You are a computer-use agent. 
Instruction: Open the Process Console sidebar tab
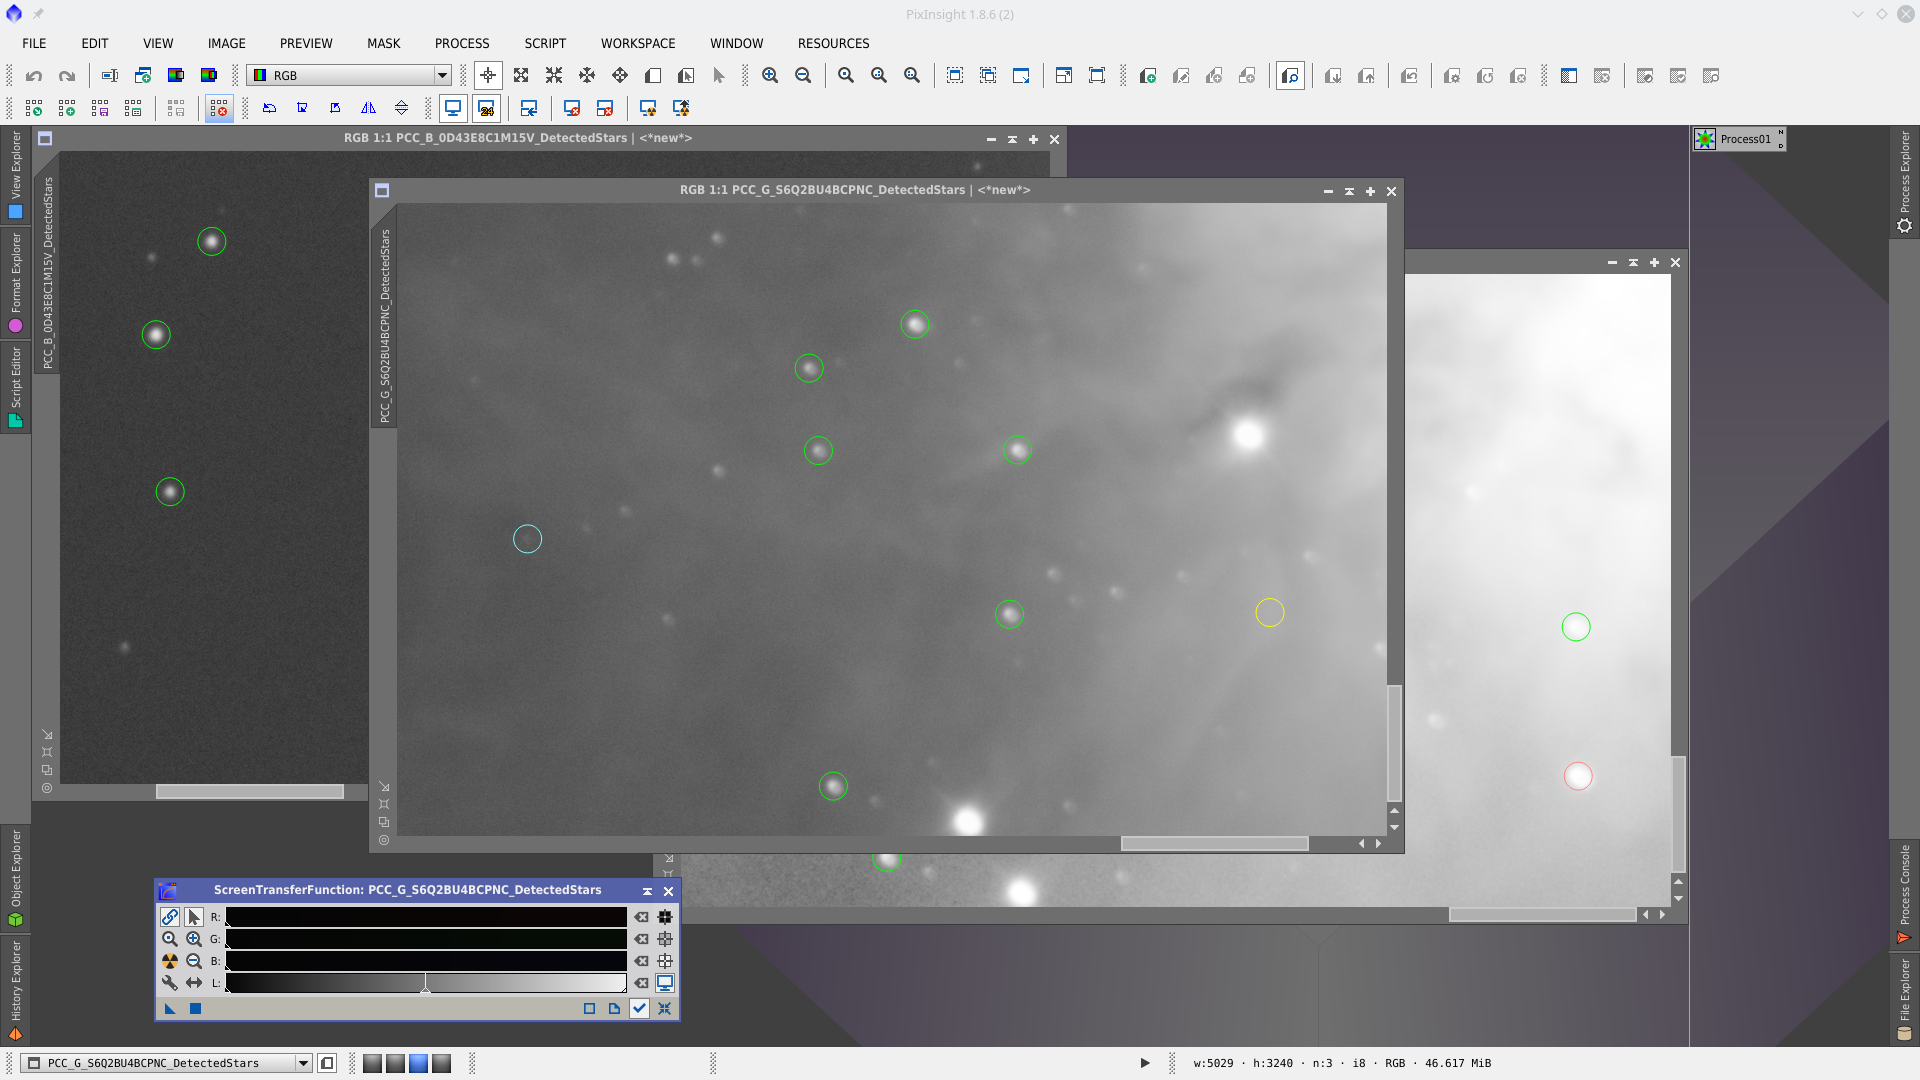1904,893
